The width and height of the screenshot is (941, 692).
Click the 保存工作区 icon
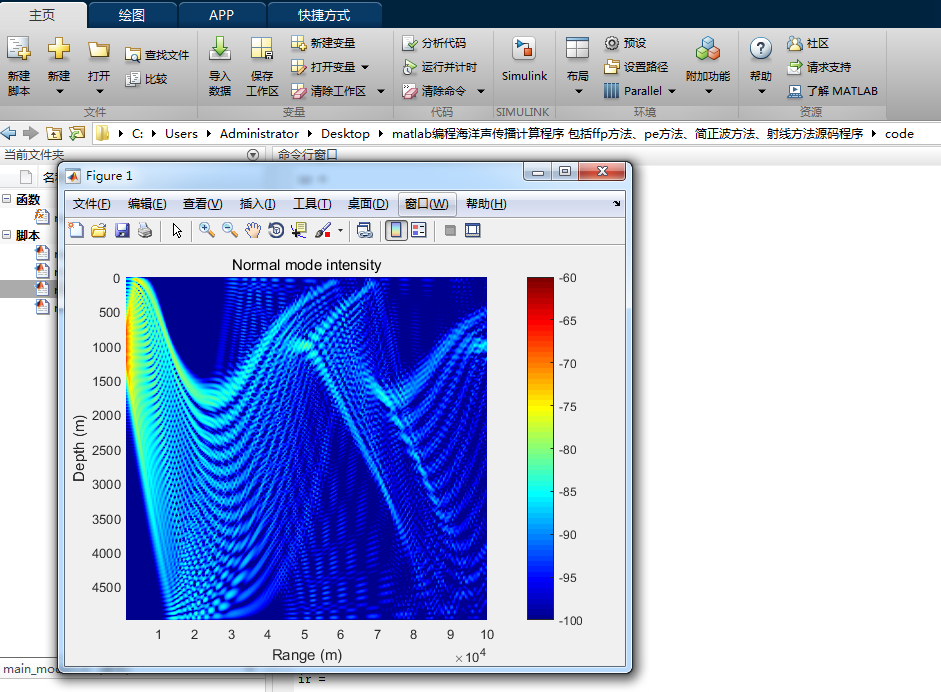click(x=262, y=66)
